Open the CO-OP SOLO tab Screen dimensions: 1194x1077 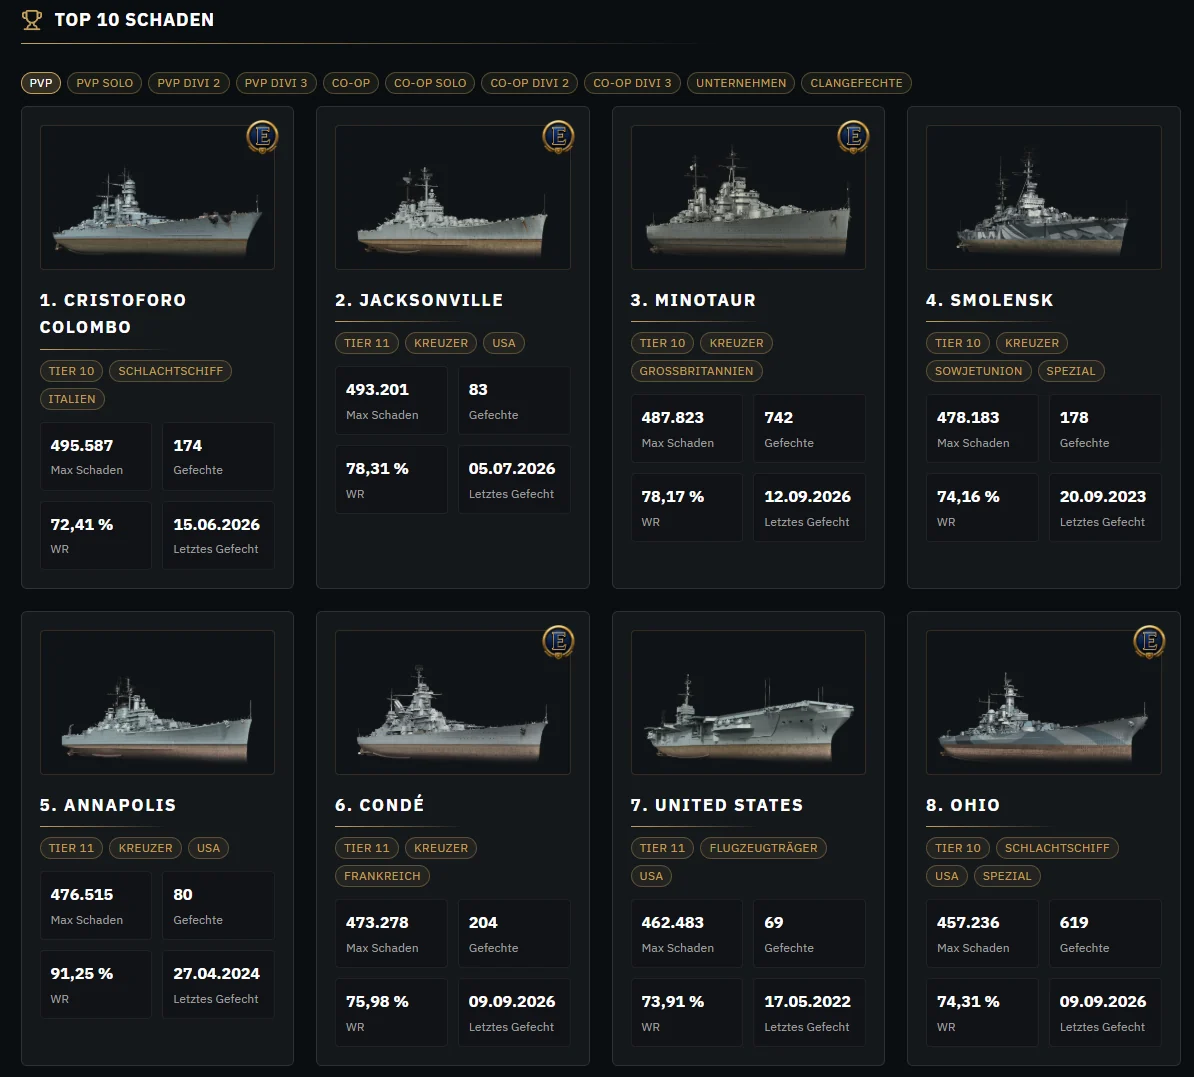point(430,83)
